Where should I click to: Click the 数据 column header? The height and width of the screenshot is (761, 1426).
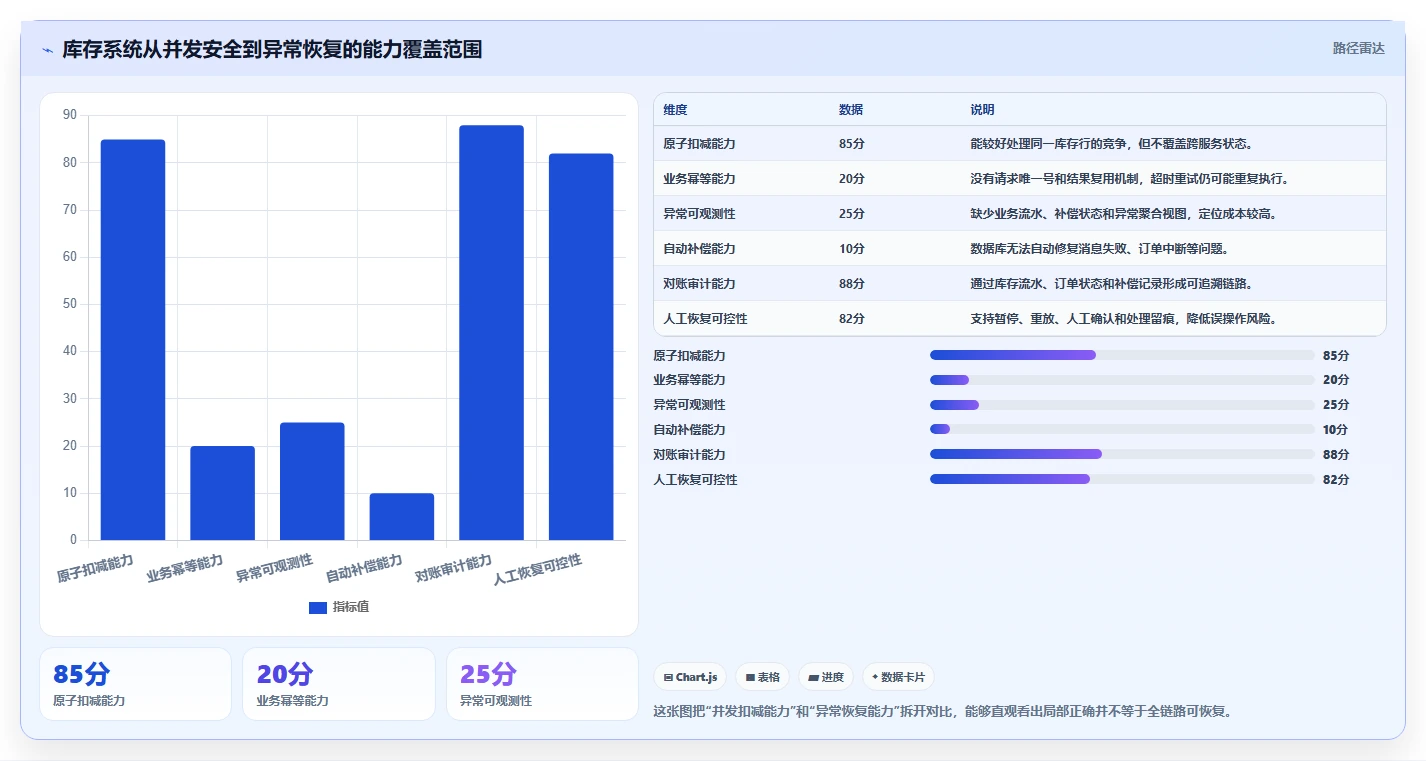[x=851, y=110]
